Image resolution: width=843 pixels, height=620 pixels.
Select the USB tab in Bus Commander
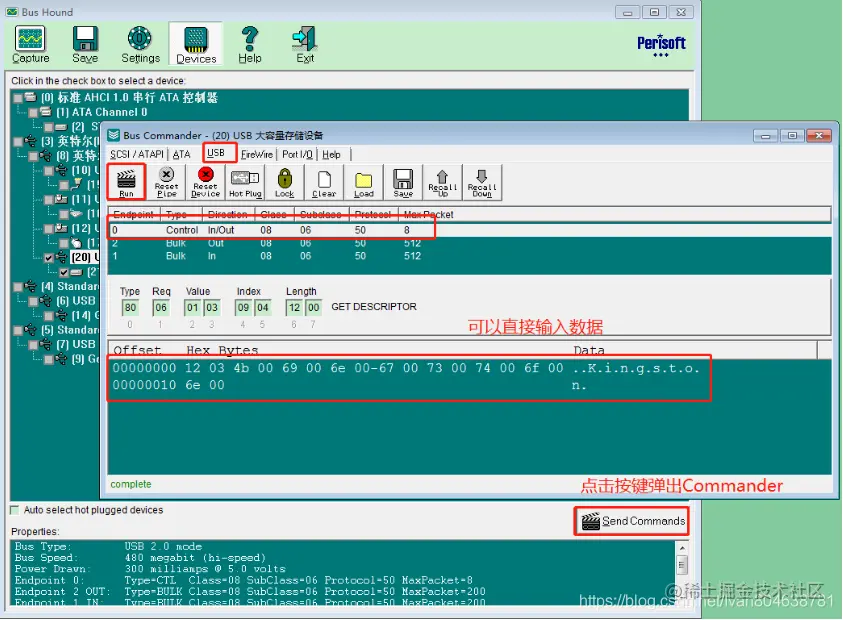click(x=216, y=153)
